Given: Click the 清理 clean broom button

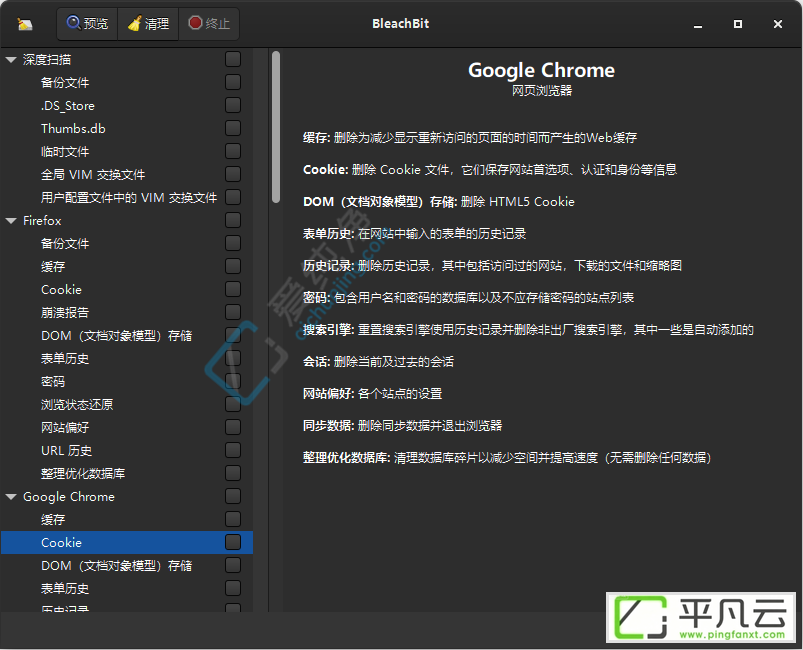Looking at the screenshot, I should (x=149, y=24).
